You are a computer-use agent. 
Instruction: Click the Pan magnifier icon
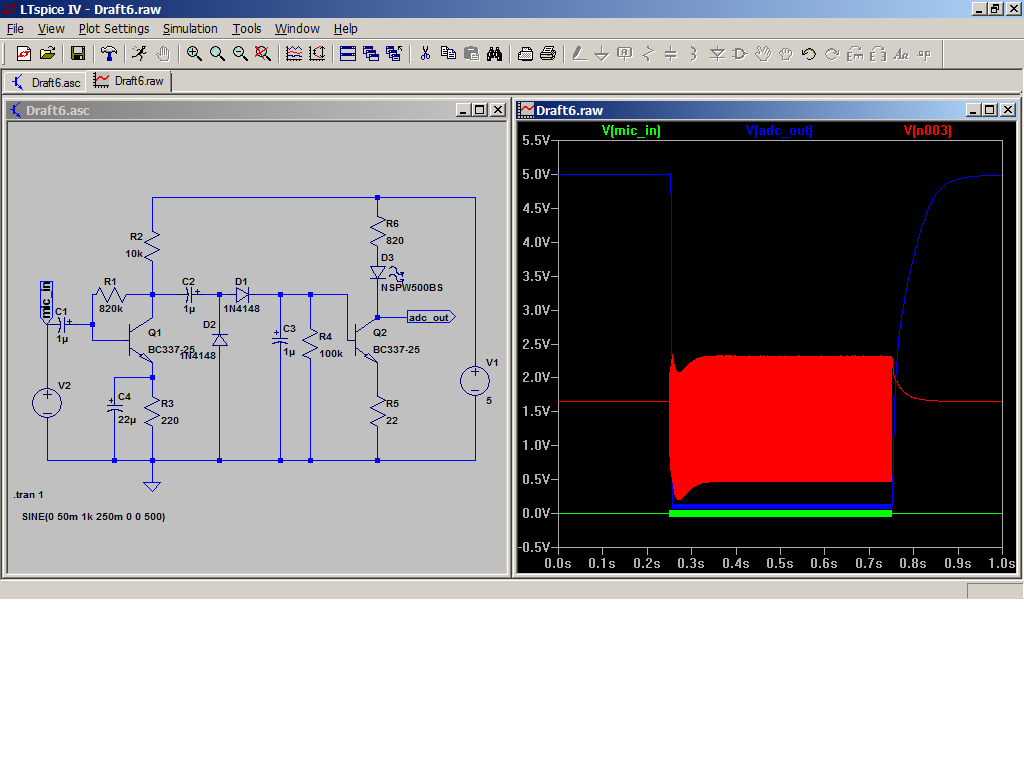[x=217, y=54]
